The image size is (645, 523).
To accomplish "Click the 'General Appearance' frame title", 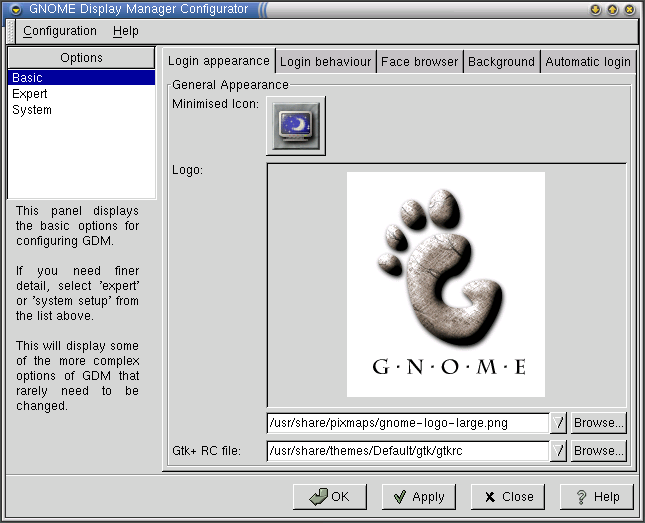I will coord(230,85).
